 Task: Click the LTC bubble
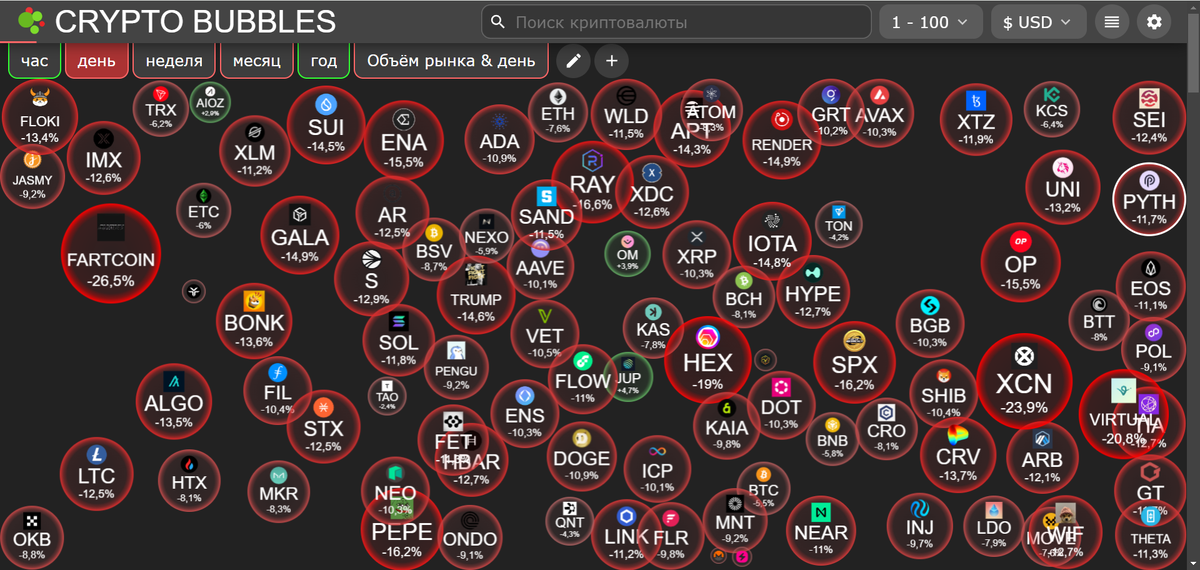point(97,474)
